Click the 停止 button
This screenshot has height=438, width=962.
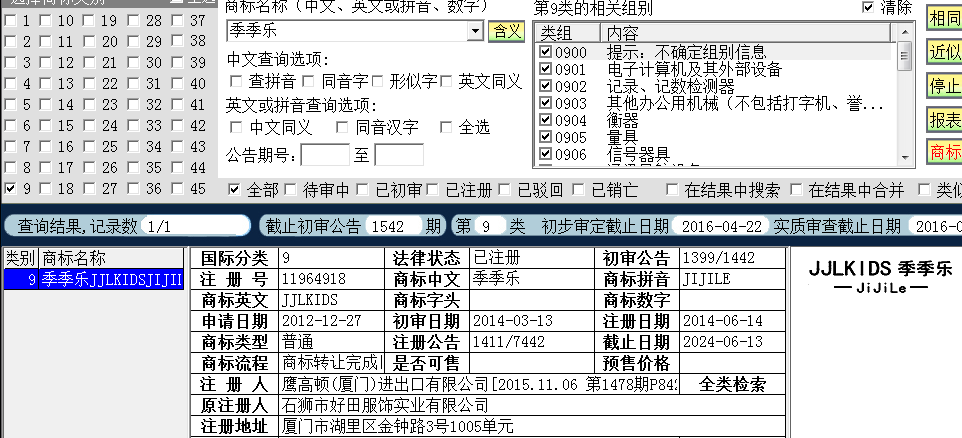point(944,86)
